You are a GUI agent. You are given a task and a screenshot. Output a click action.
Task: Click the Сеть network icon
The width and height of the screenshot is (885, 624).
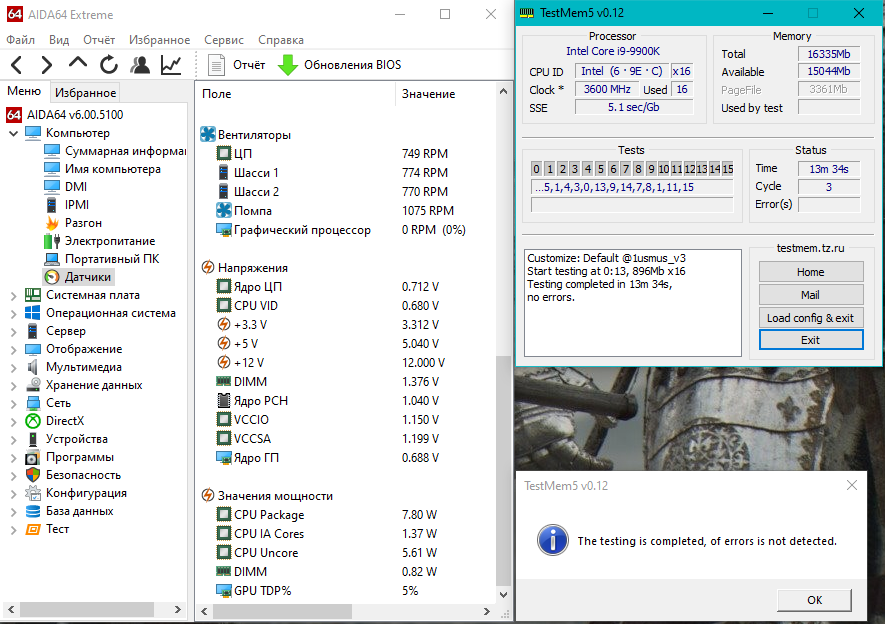[x=33, y=403]
